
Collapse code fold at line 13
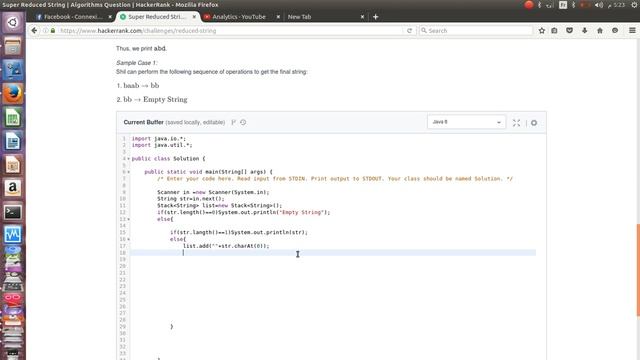pos(129,219)
